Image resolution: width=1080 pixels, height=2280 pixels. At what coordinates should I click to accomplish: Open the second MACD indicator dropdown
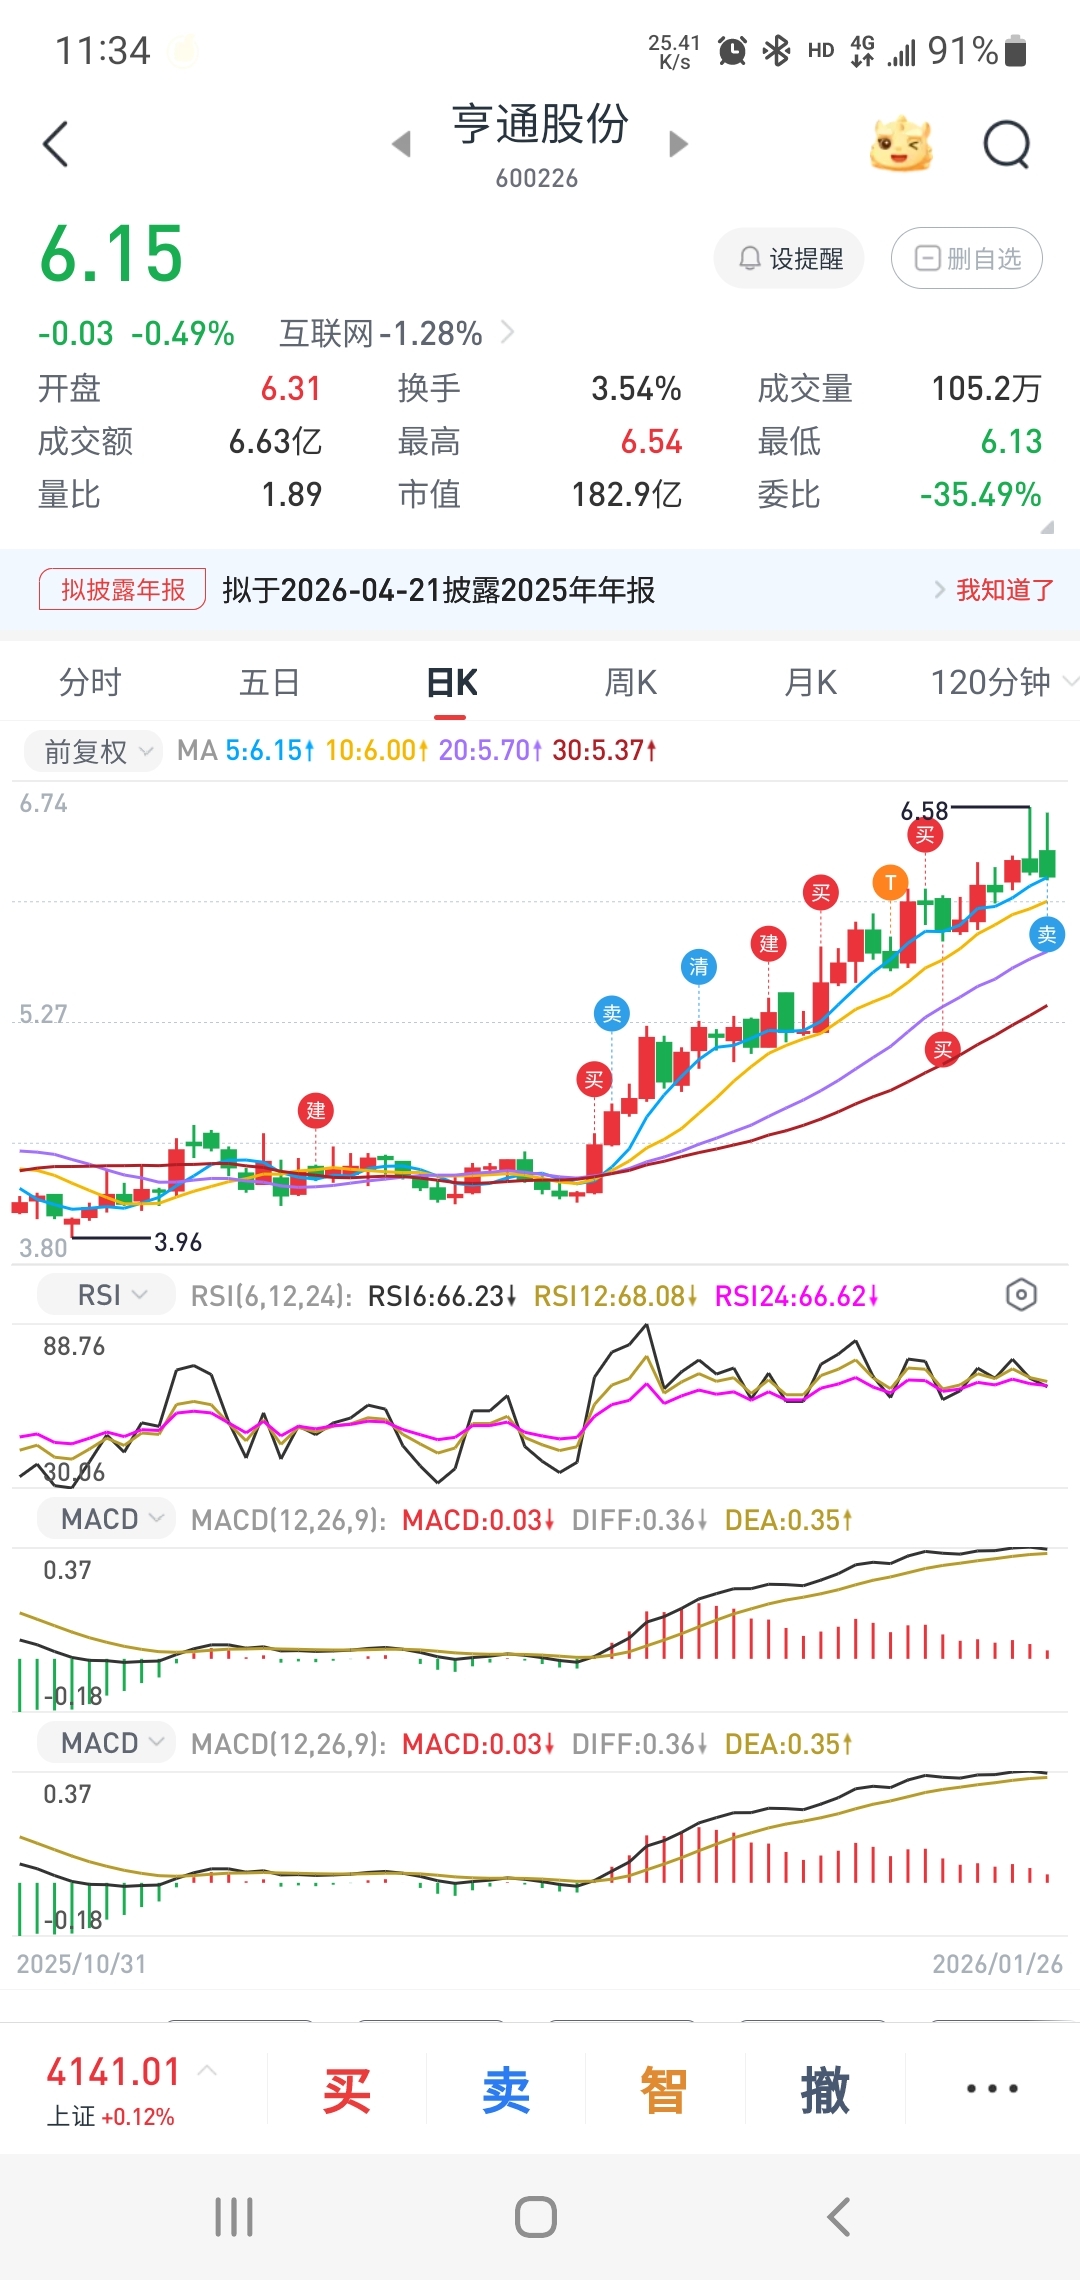coord(106,1743)
